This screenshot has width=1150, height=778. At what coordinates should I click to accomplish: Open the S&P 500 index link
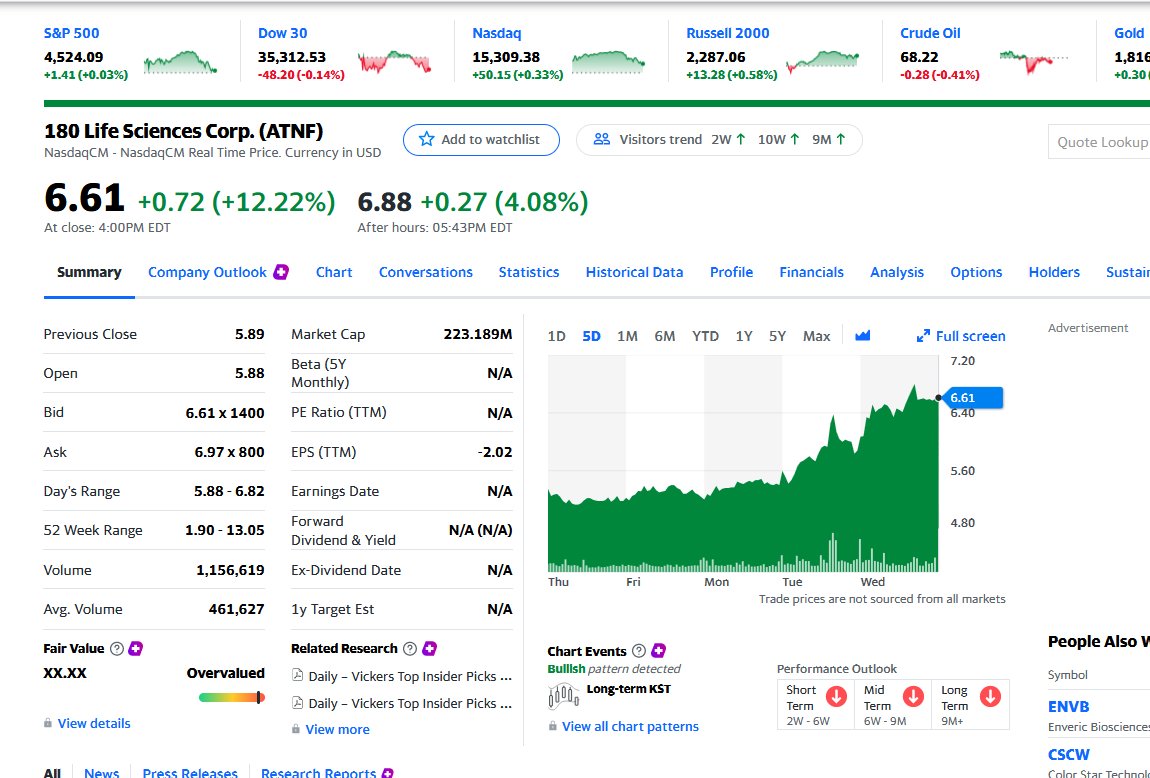71,33
